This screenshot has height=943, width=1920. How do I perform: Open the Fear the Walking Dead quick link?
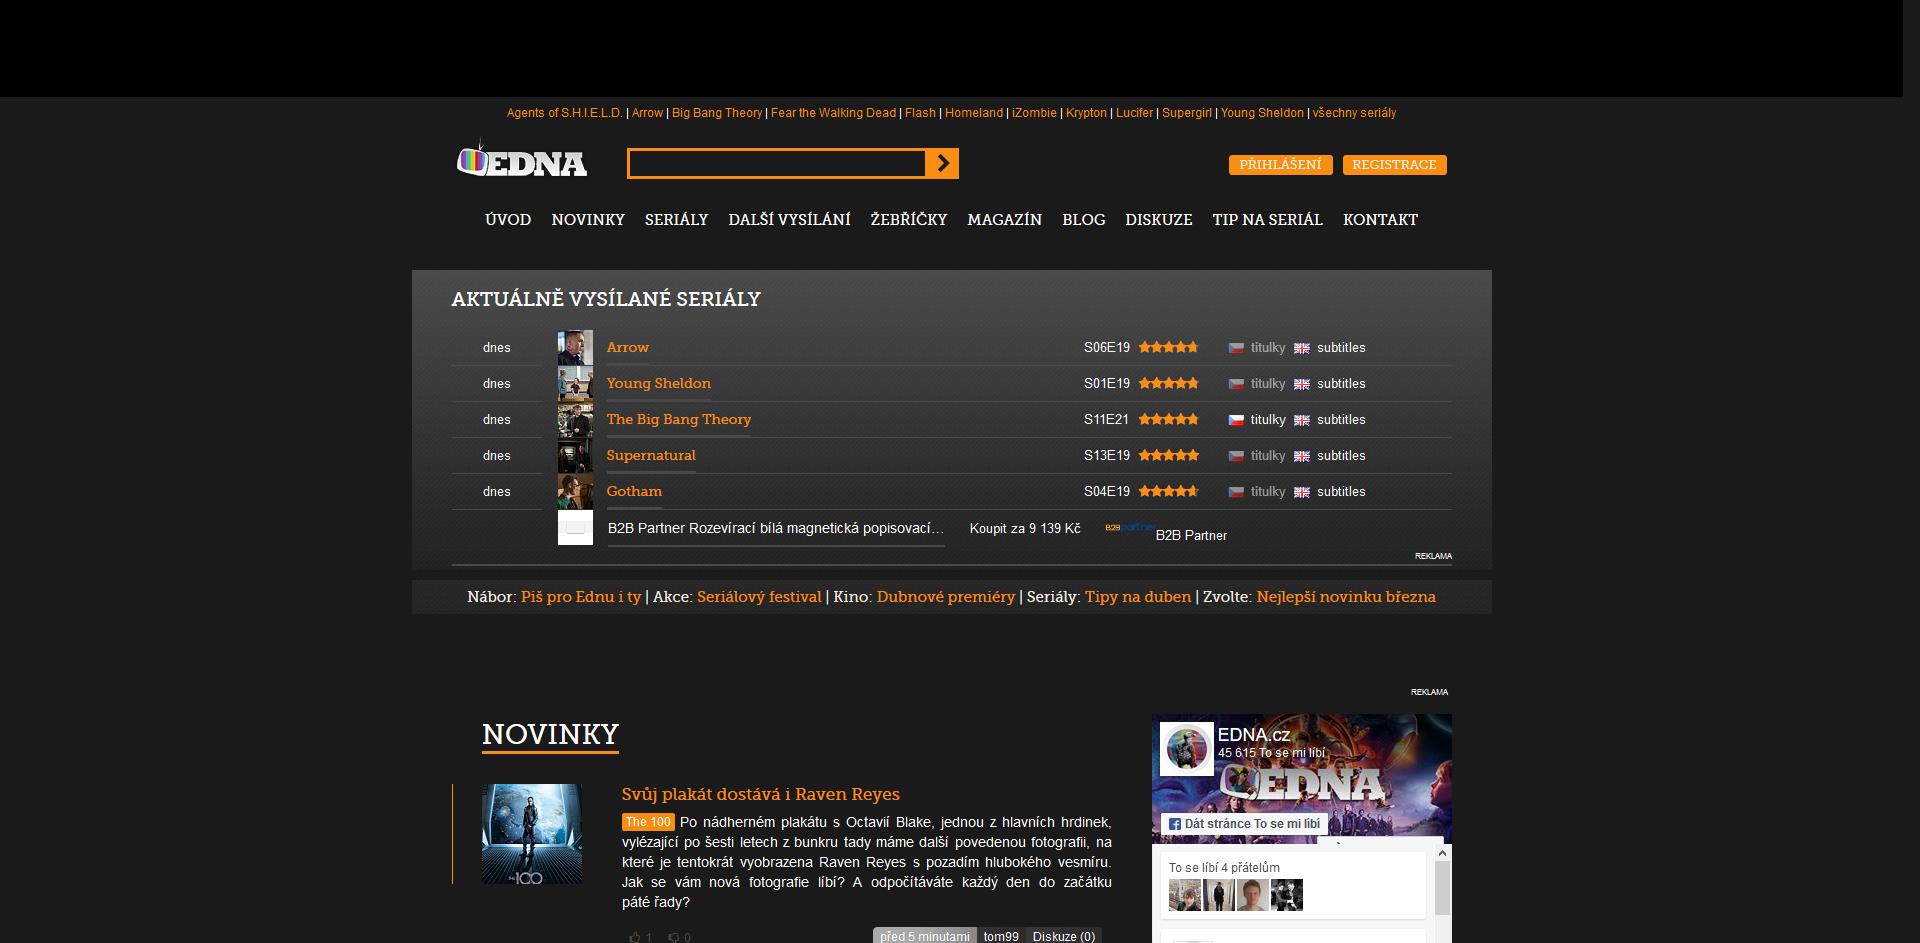[x=833, y=113]
